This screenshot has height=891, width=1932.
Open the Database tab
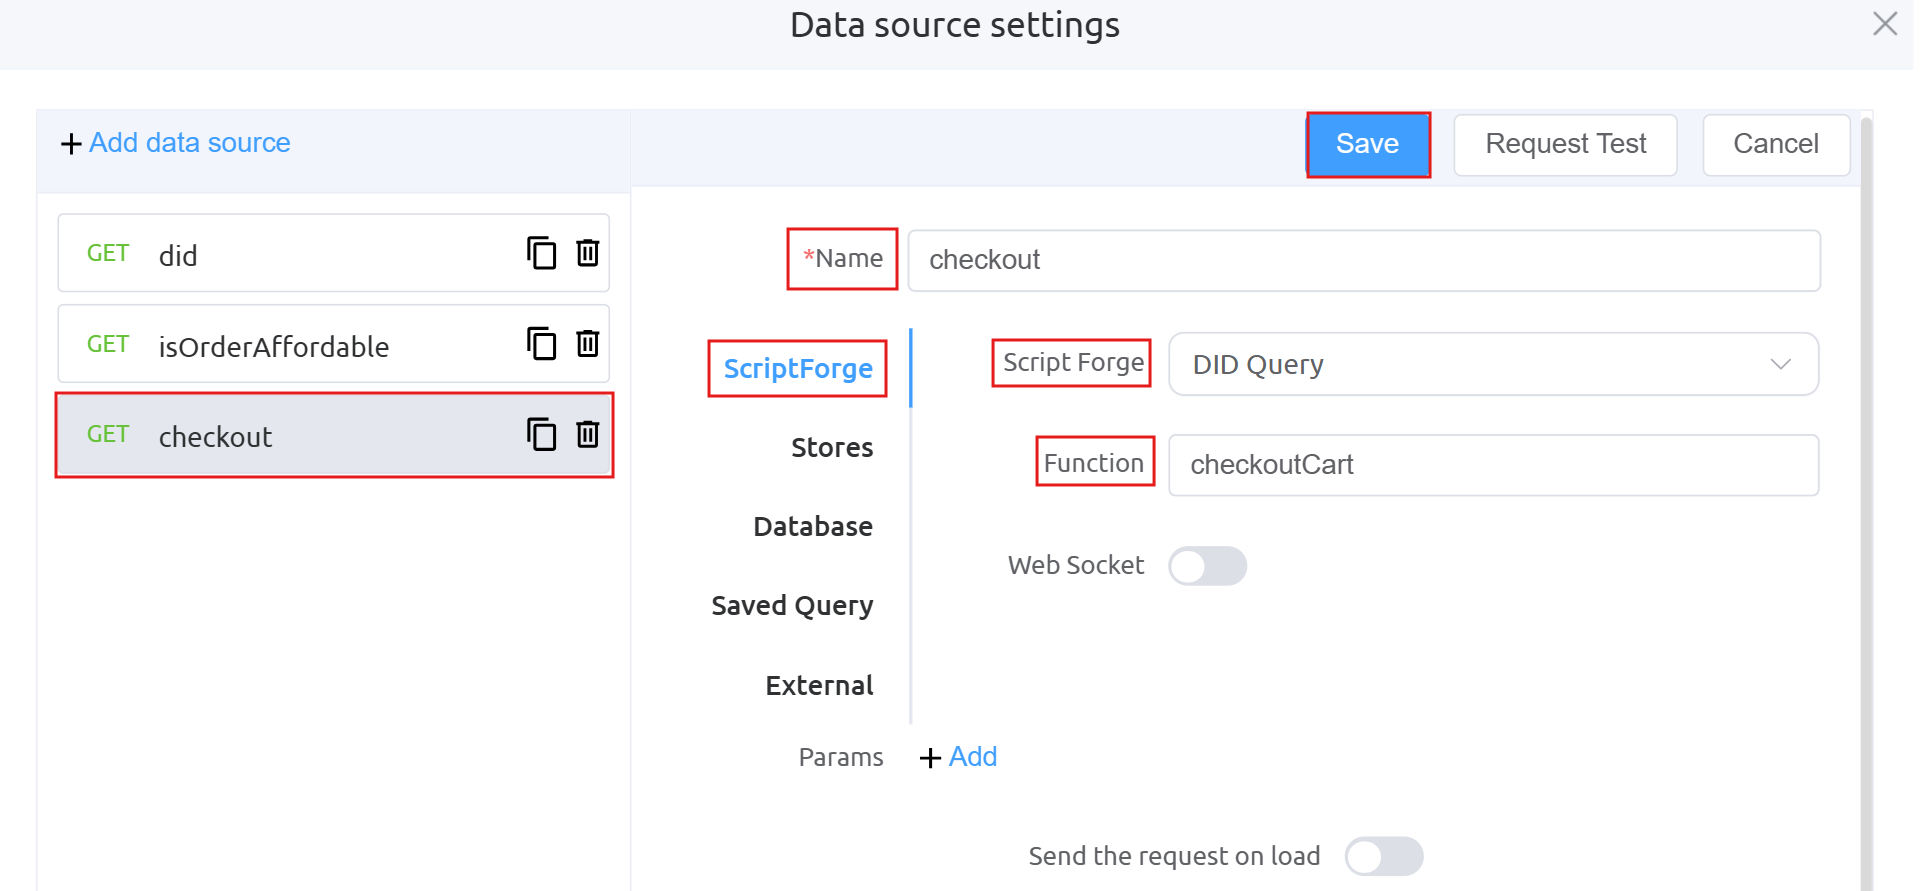812,527
